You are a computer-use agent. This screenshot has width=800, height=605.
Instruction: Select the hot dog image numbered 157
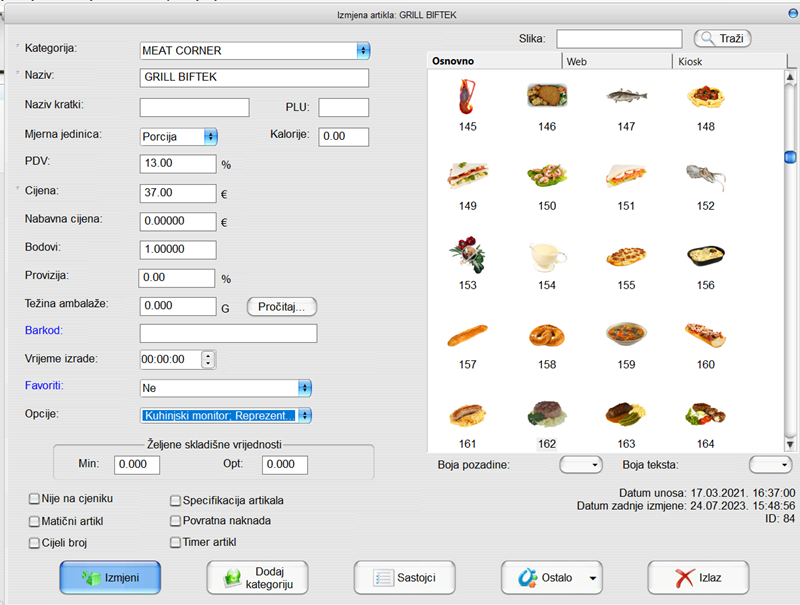pyautogui.click(x=467, y=334)
